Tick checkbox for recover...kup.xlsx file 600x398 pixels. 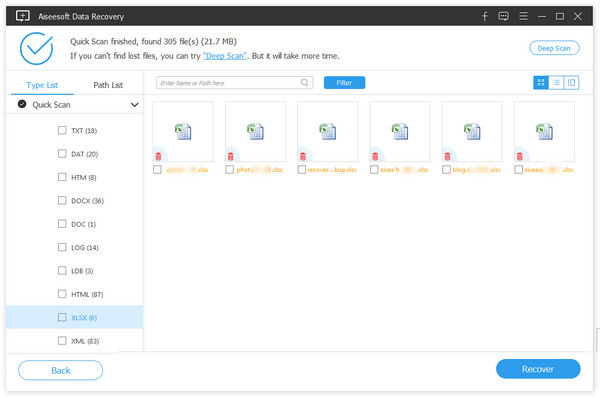pyautogui.click(x=302, y=170)
